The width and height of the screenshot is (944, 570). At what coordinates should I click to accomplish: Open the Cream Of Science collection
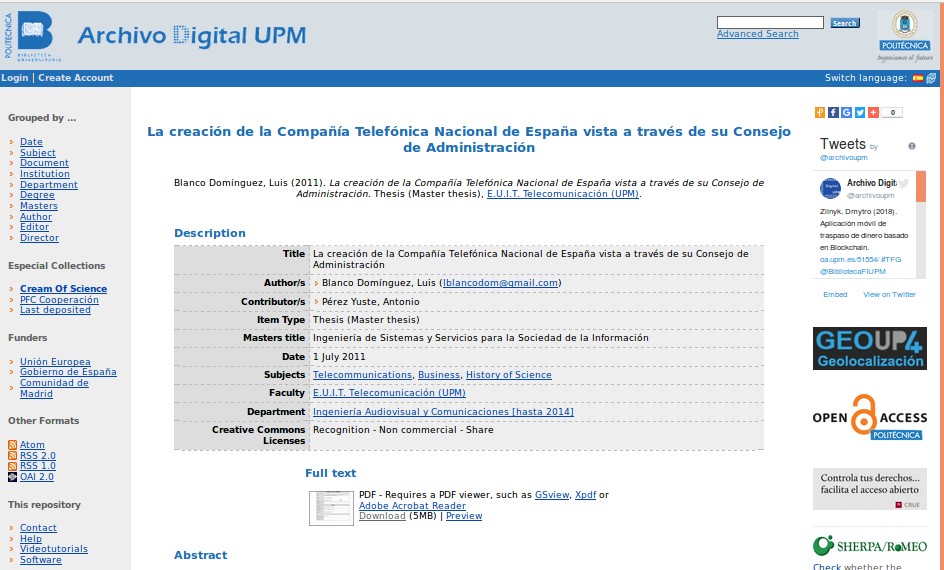point(63,289)
